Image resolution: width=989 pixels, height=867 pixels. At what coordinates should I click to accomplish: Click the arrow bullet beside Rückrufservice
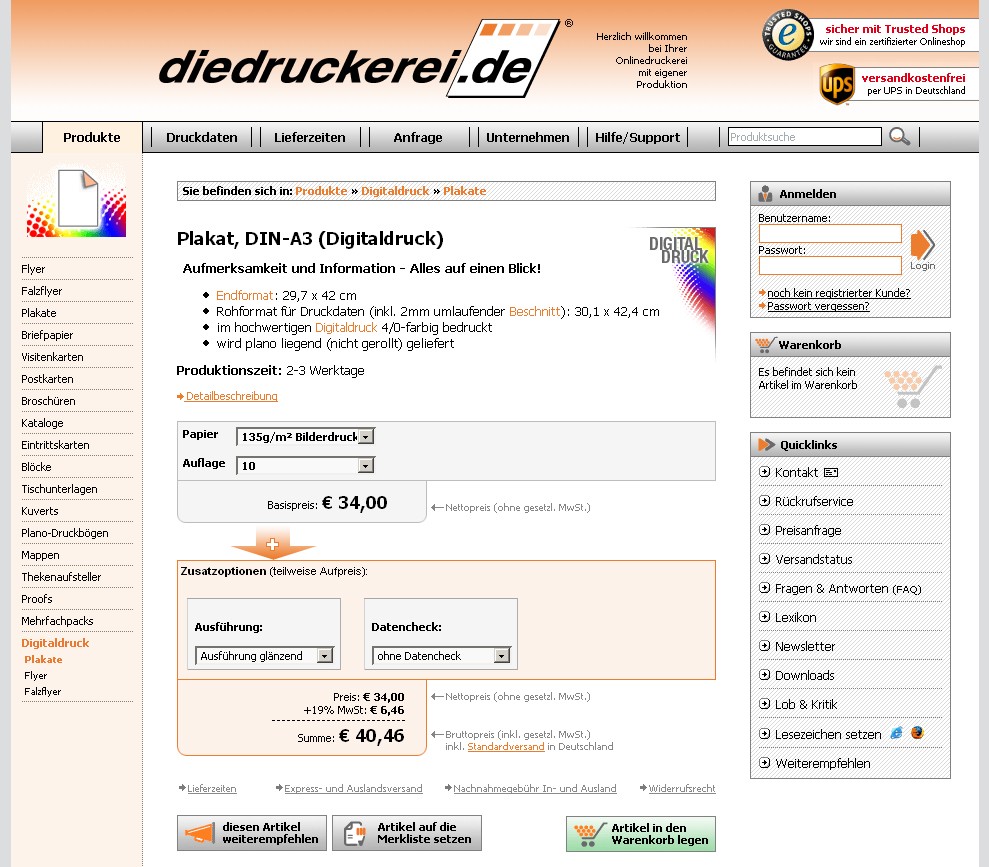coord(764,501)
